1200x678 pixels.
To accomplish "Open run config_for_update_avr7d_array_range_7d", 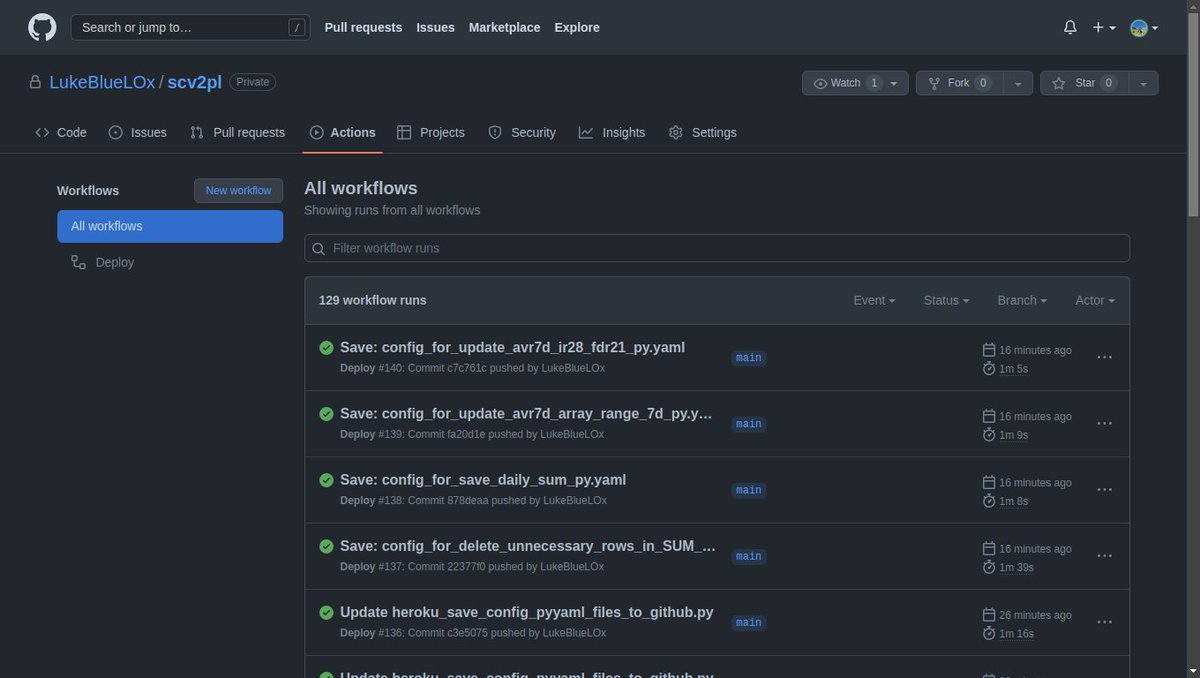I will [x=526, y=413].
